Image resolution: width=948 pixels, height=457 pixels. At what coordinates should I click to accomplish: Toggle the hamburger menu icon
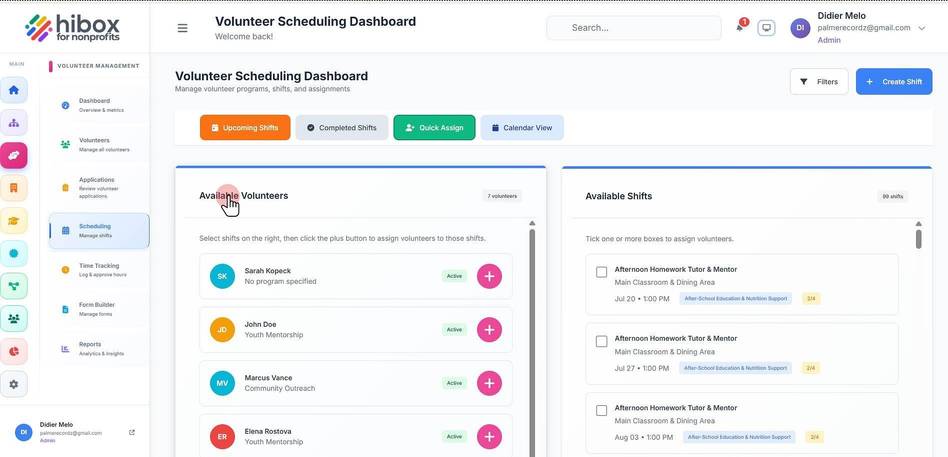[182, 28]
